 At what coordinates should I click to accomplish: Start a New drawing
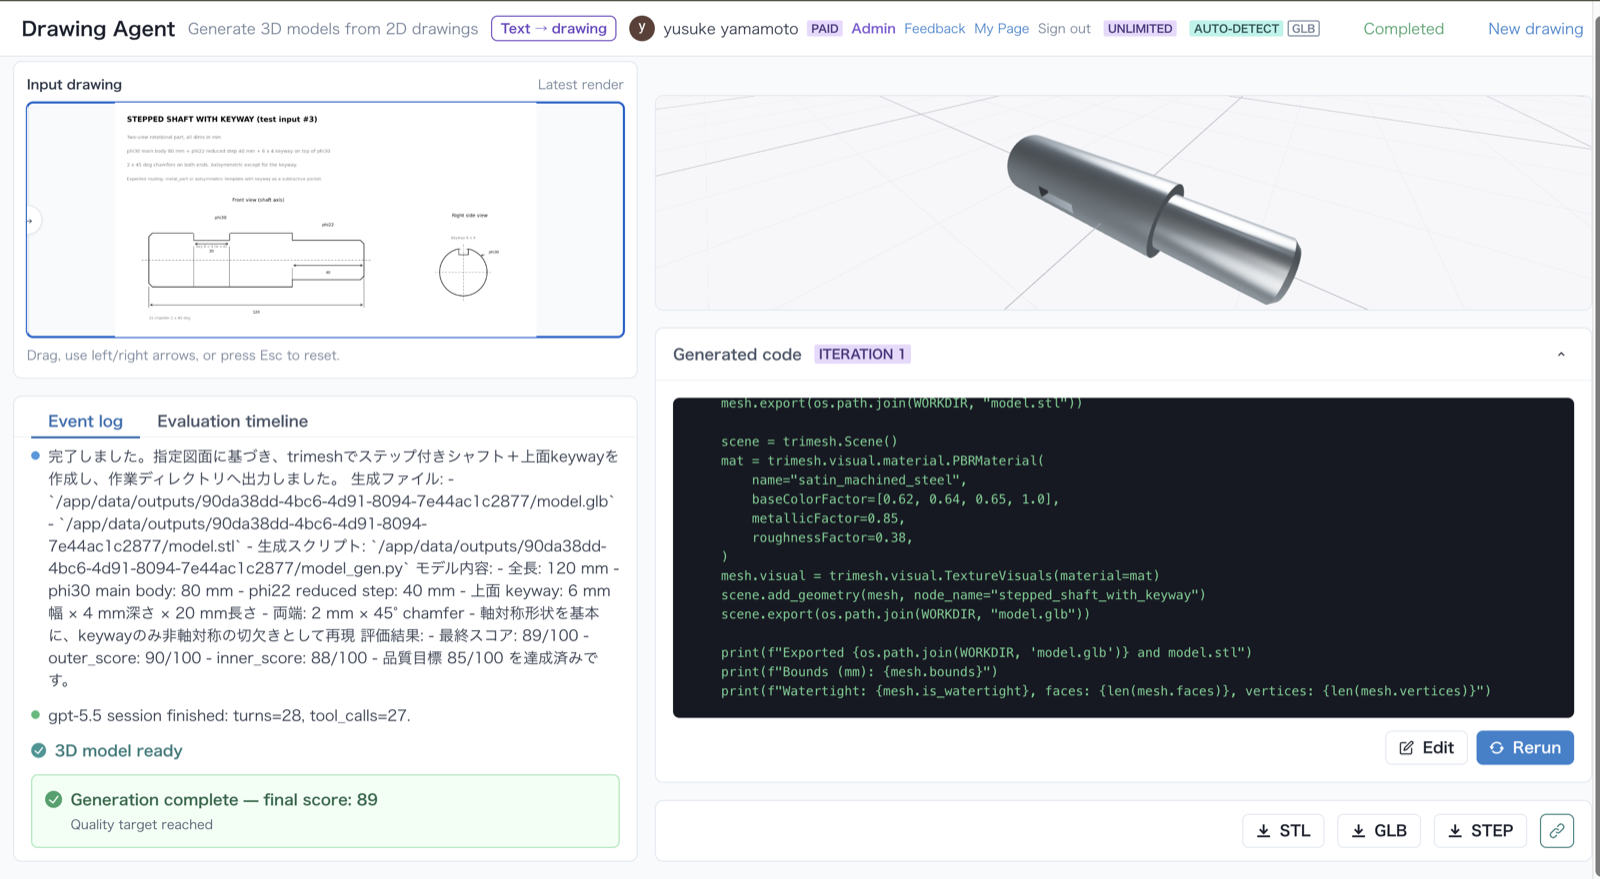click(x=1535, y=28)
